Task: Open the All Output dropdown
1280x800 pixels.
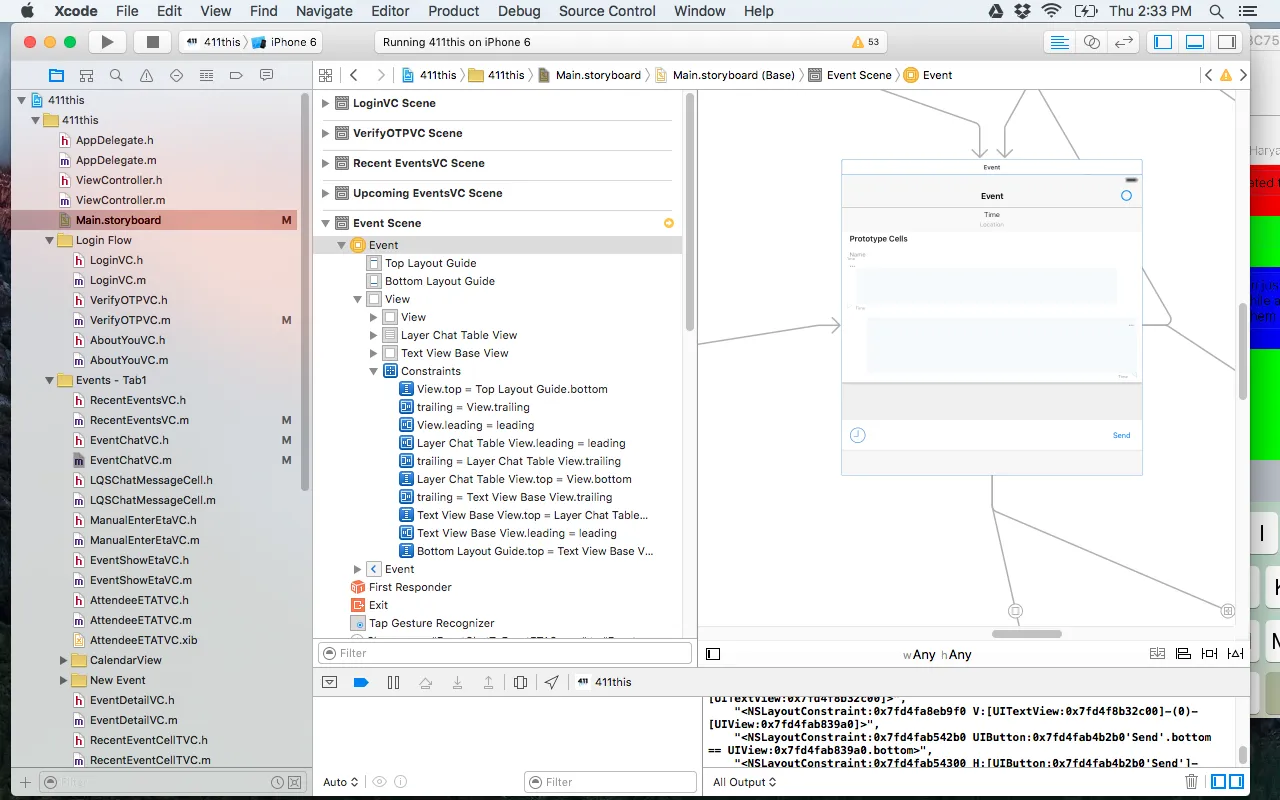Action: click(744, 782)
